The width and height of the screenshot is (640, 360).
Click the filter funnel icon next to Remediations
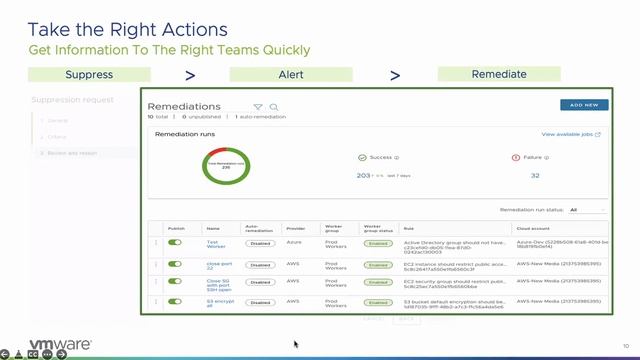pos(258,107)
